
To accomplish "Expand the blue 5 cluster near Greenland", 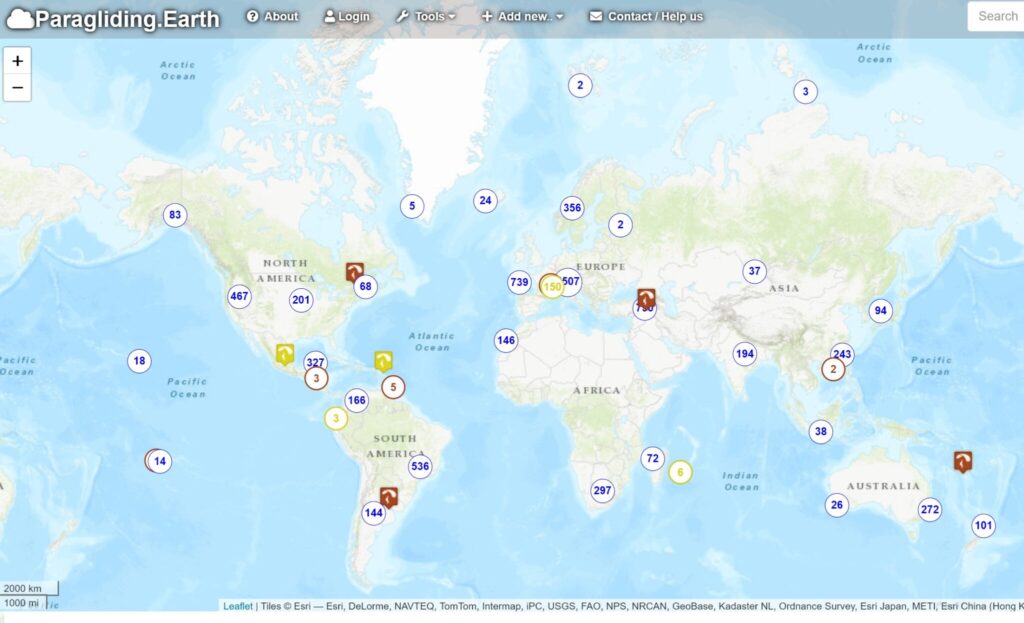I will pyautogui.click(x=412, y=206).
